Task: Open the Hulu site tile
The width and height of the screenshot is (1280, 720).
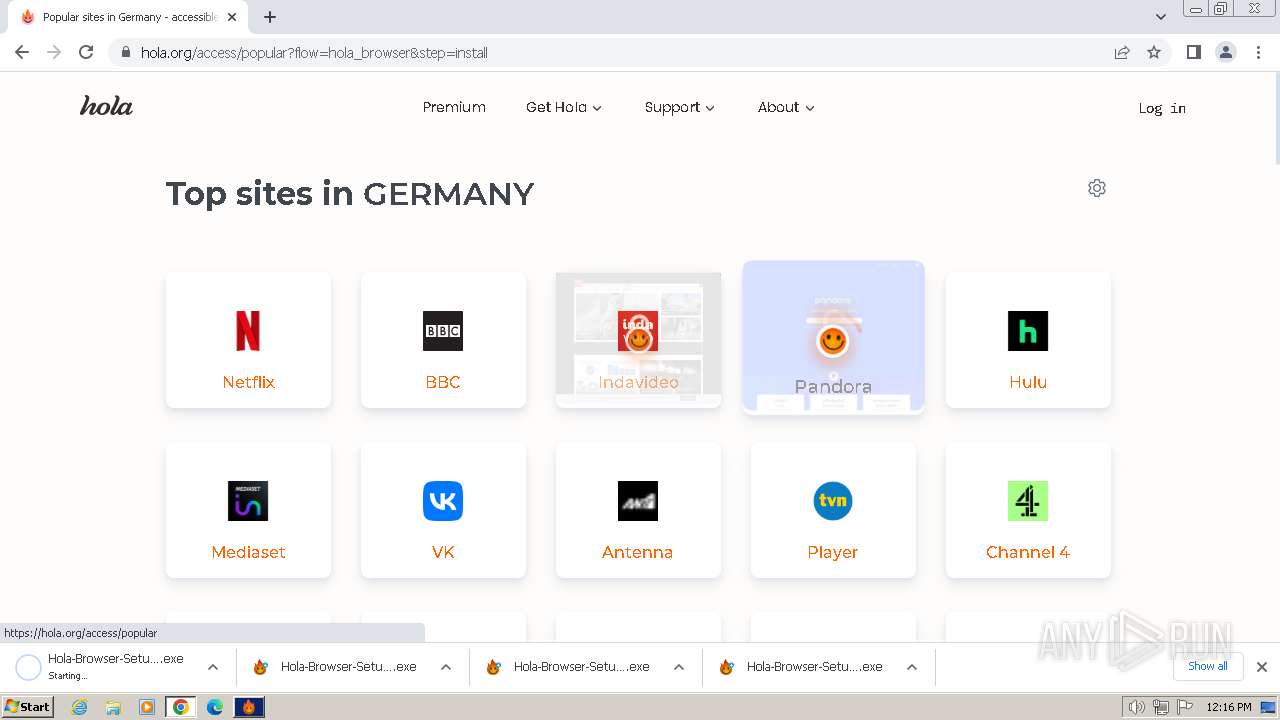Action: click(x=1028, y=340)
